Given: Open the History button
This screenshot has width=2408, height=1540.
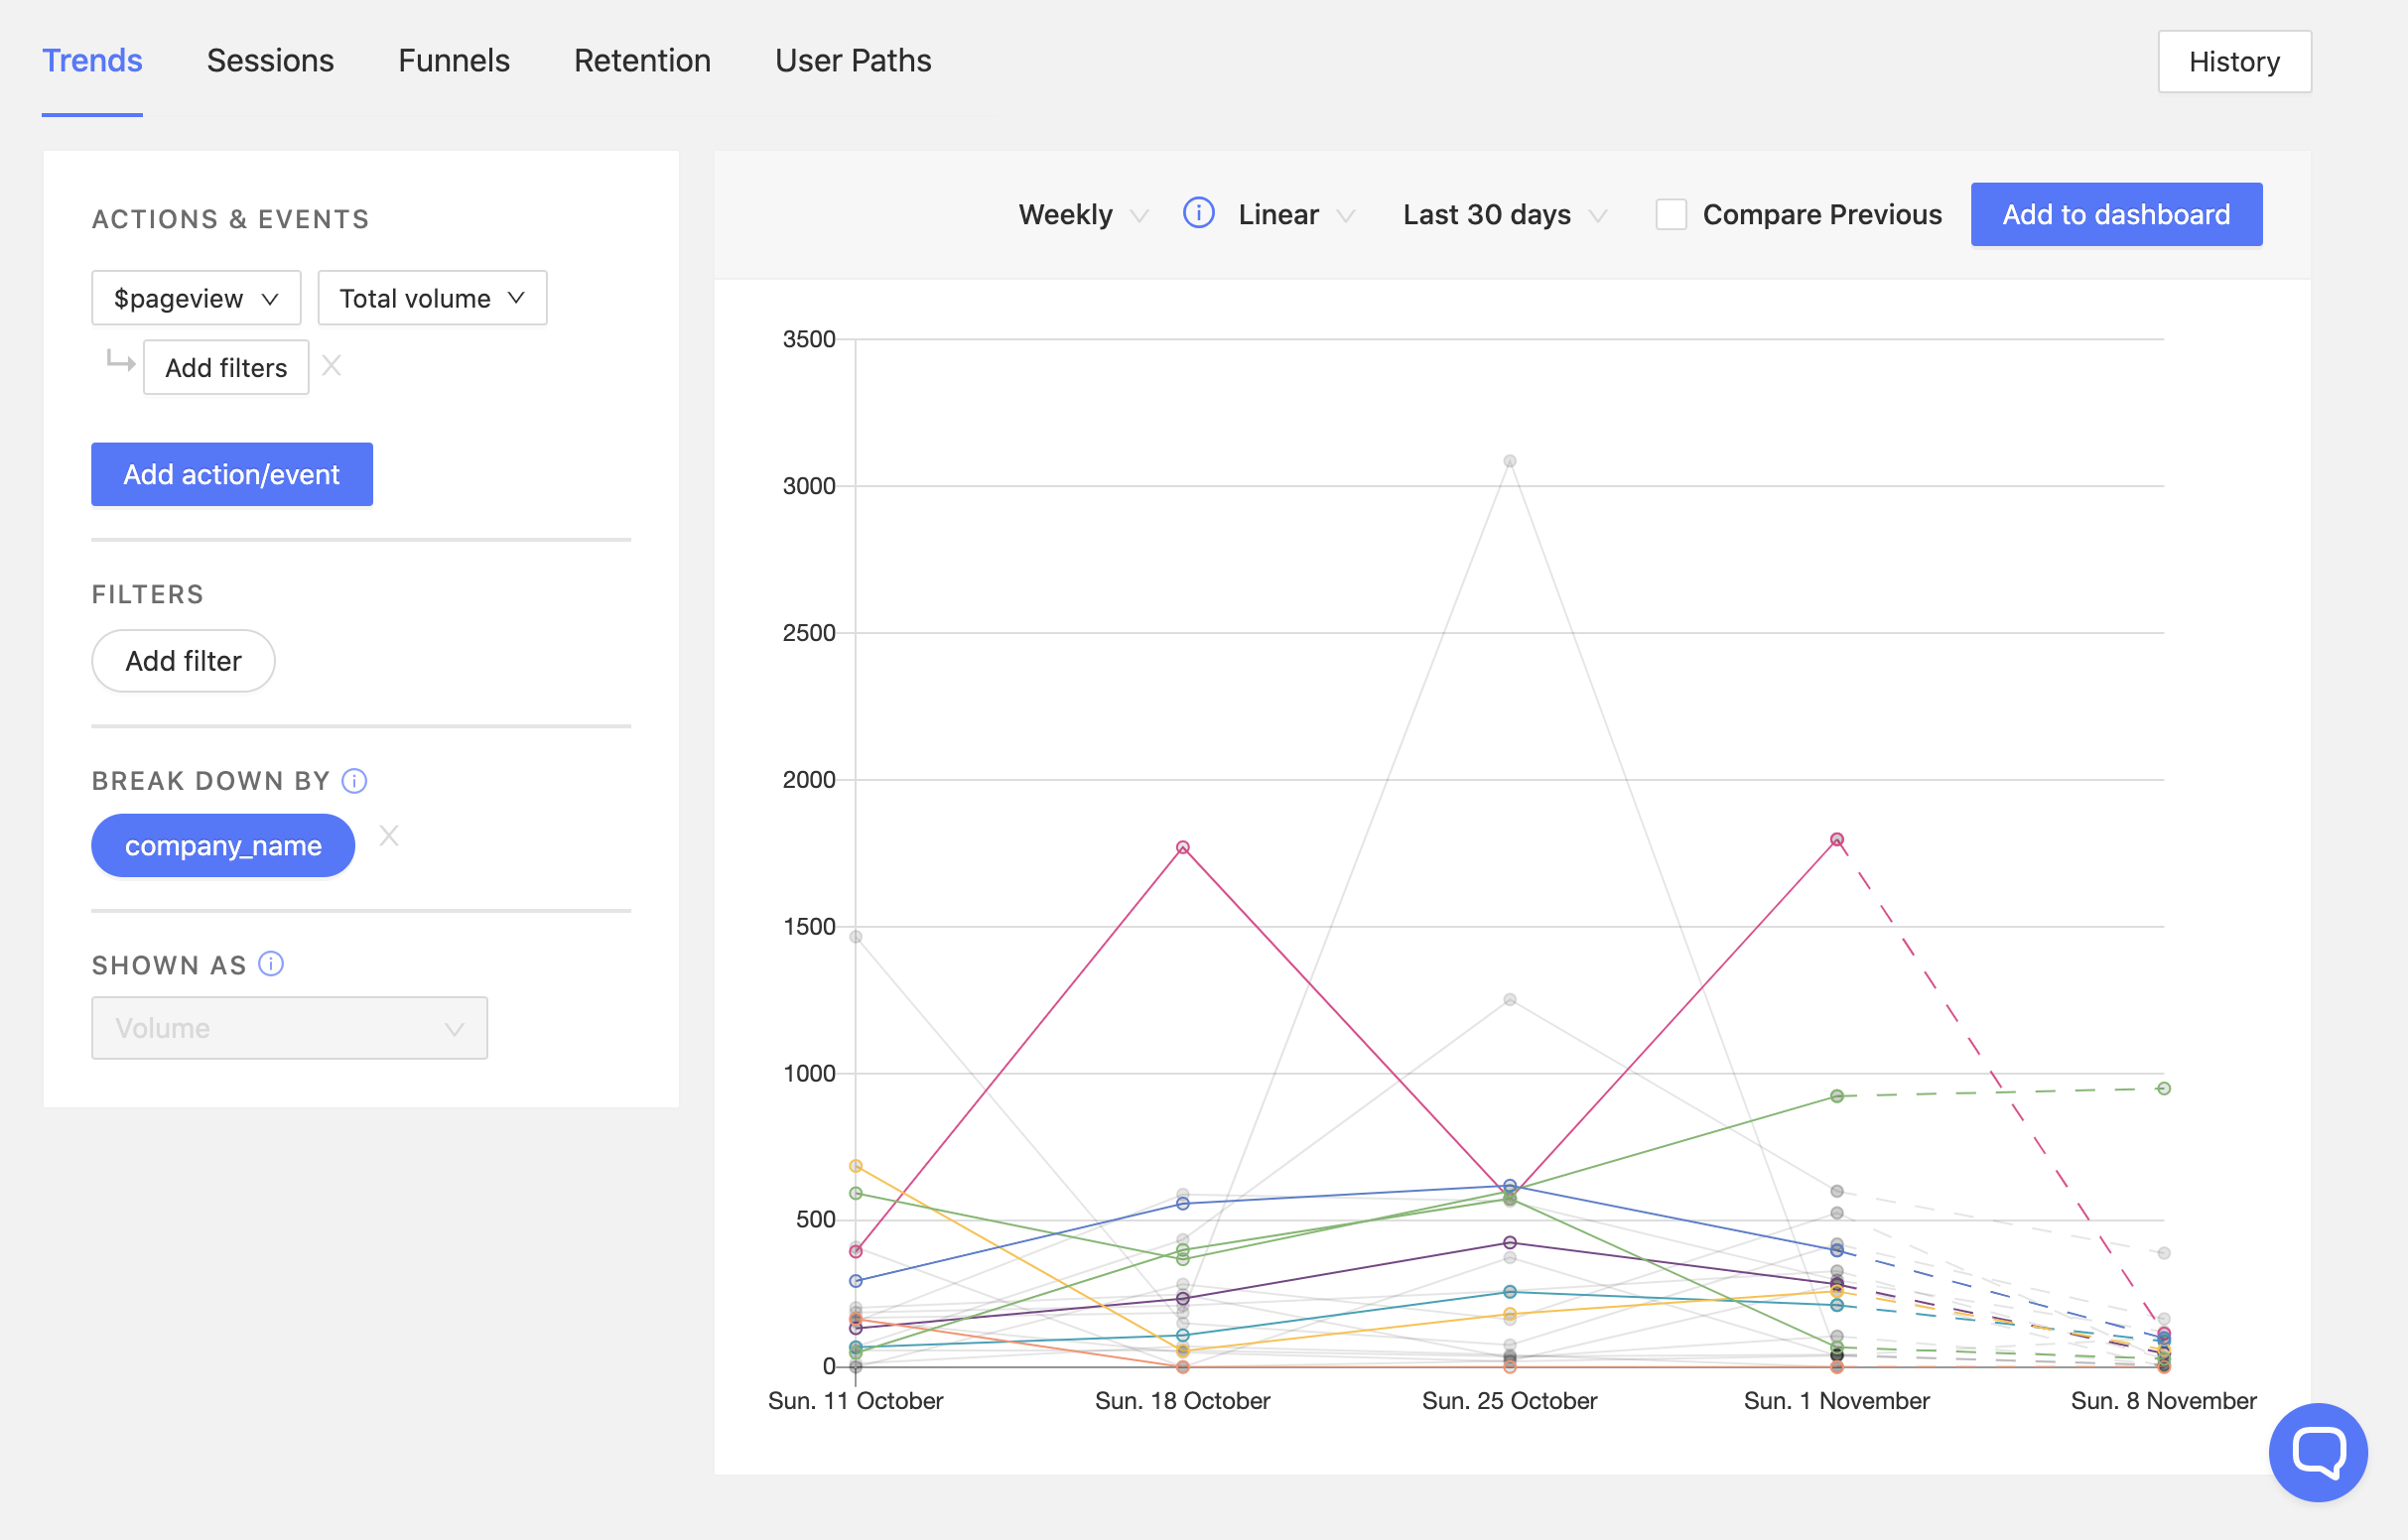Looking at the screenshot, I should 2233,62.
